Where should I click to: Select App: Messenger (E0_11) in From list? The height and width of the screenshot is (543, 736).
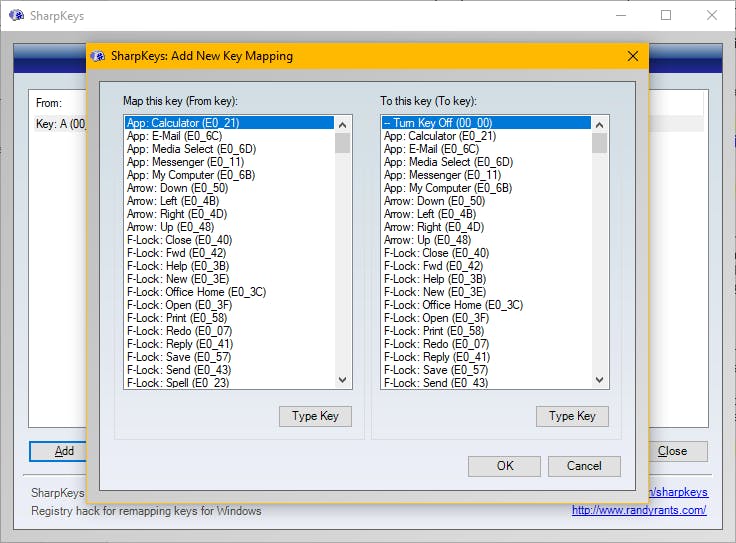[230, 162]
